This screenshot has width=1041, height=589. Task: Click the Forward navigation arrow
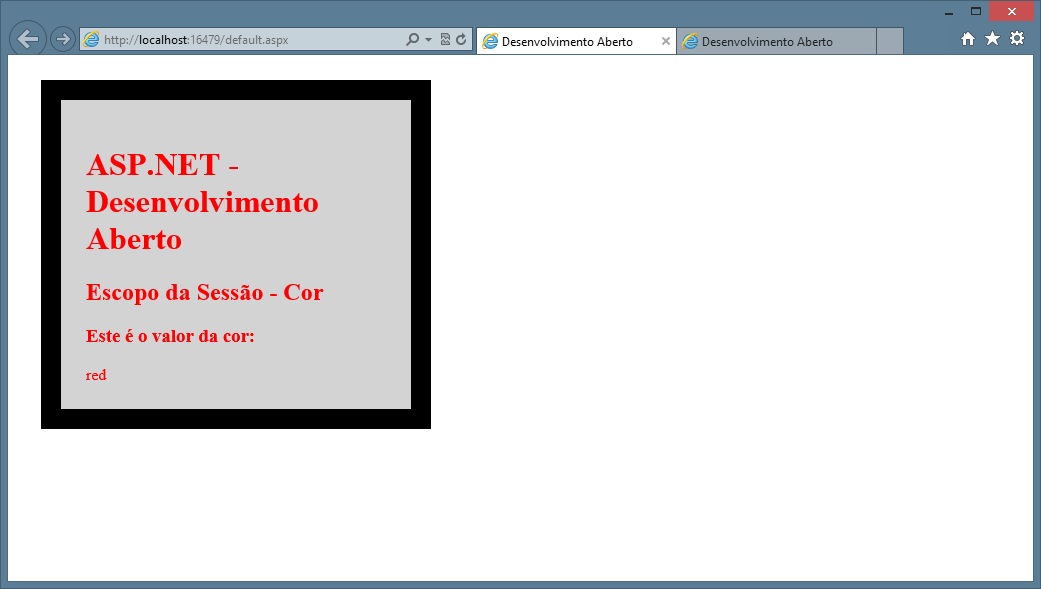(x=62, y=39)
